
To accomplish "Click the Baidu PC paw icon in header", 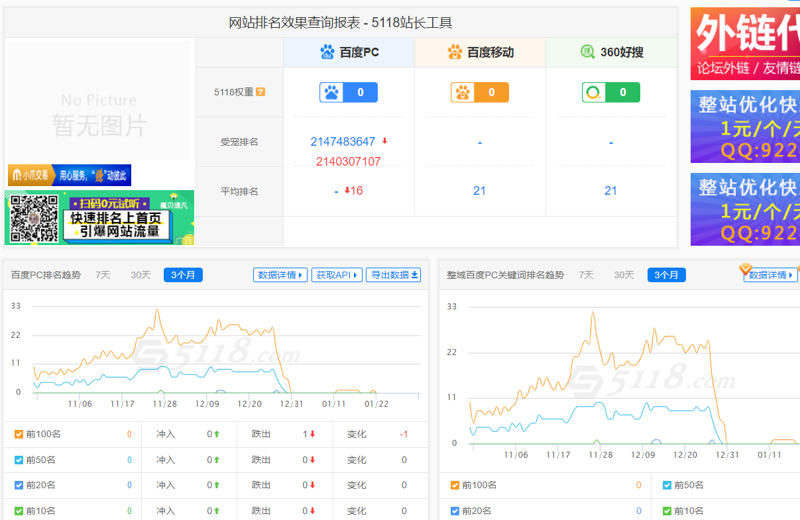I will tap(327, 52).
